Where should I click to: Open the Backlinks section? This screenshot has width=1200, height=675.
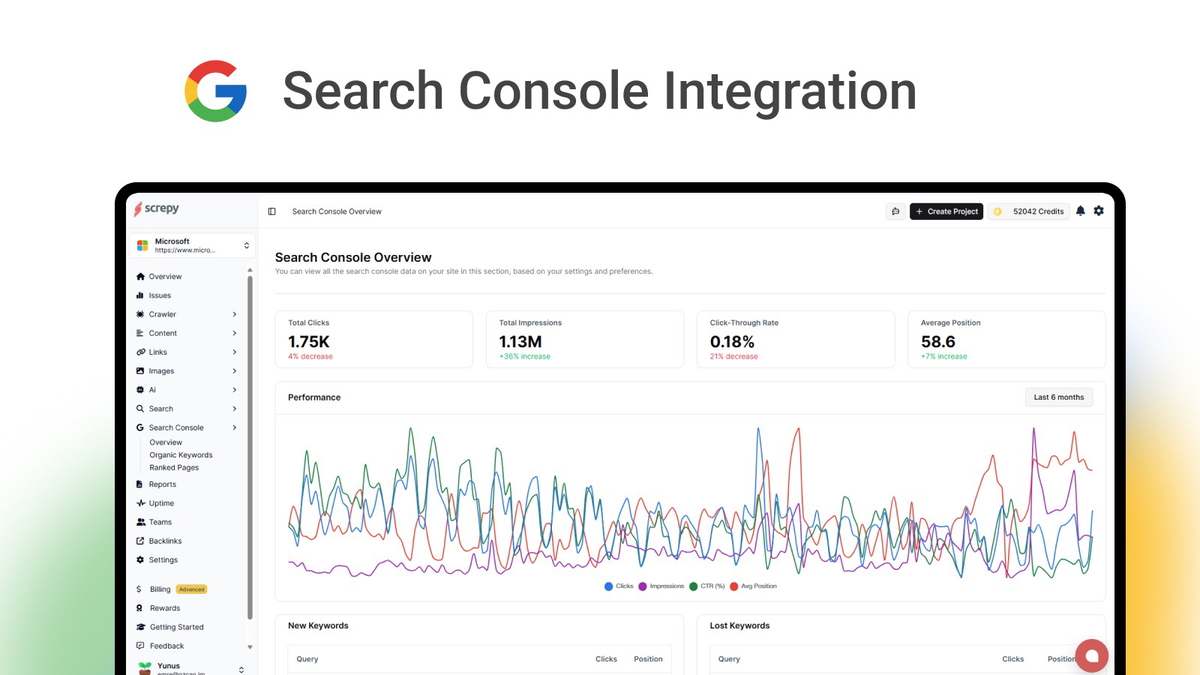pos(163,540)
